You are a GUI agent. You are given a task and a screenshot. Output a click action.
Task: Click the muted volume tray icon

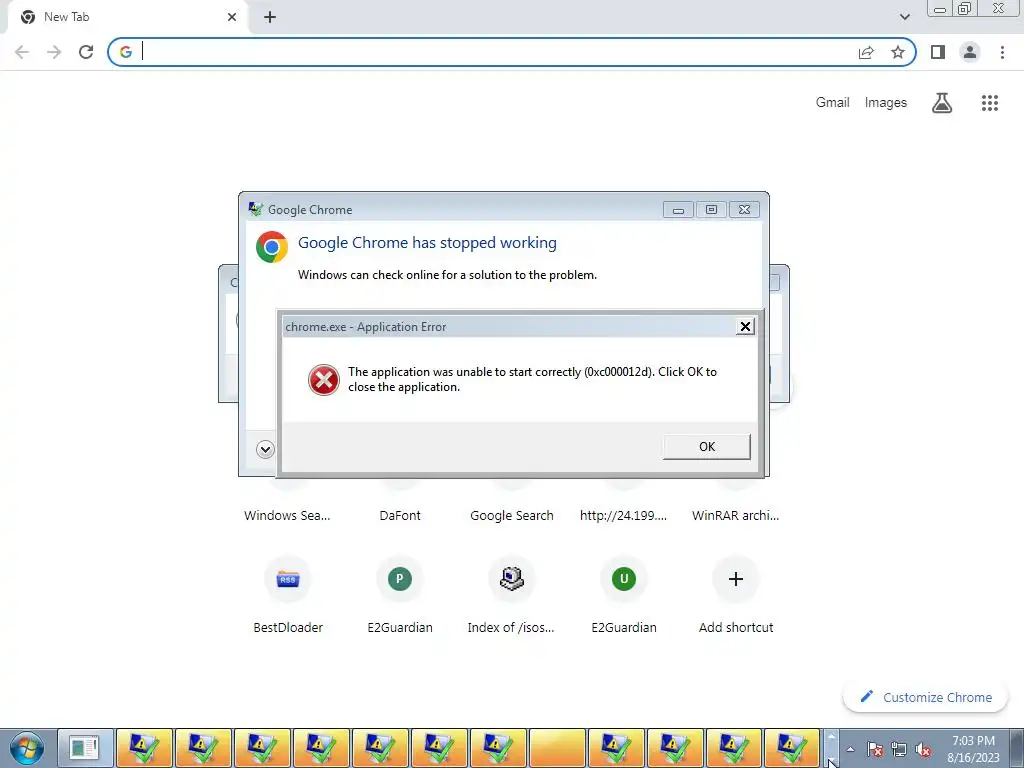click(x=923, y=749)
